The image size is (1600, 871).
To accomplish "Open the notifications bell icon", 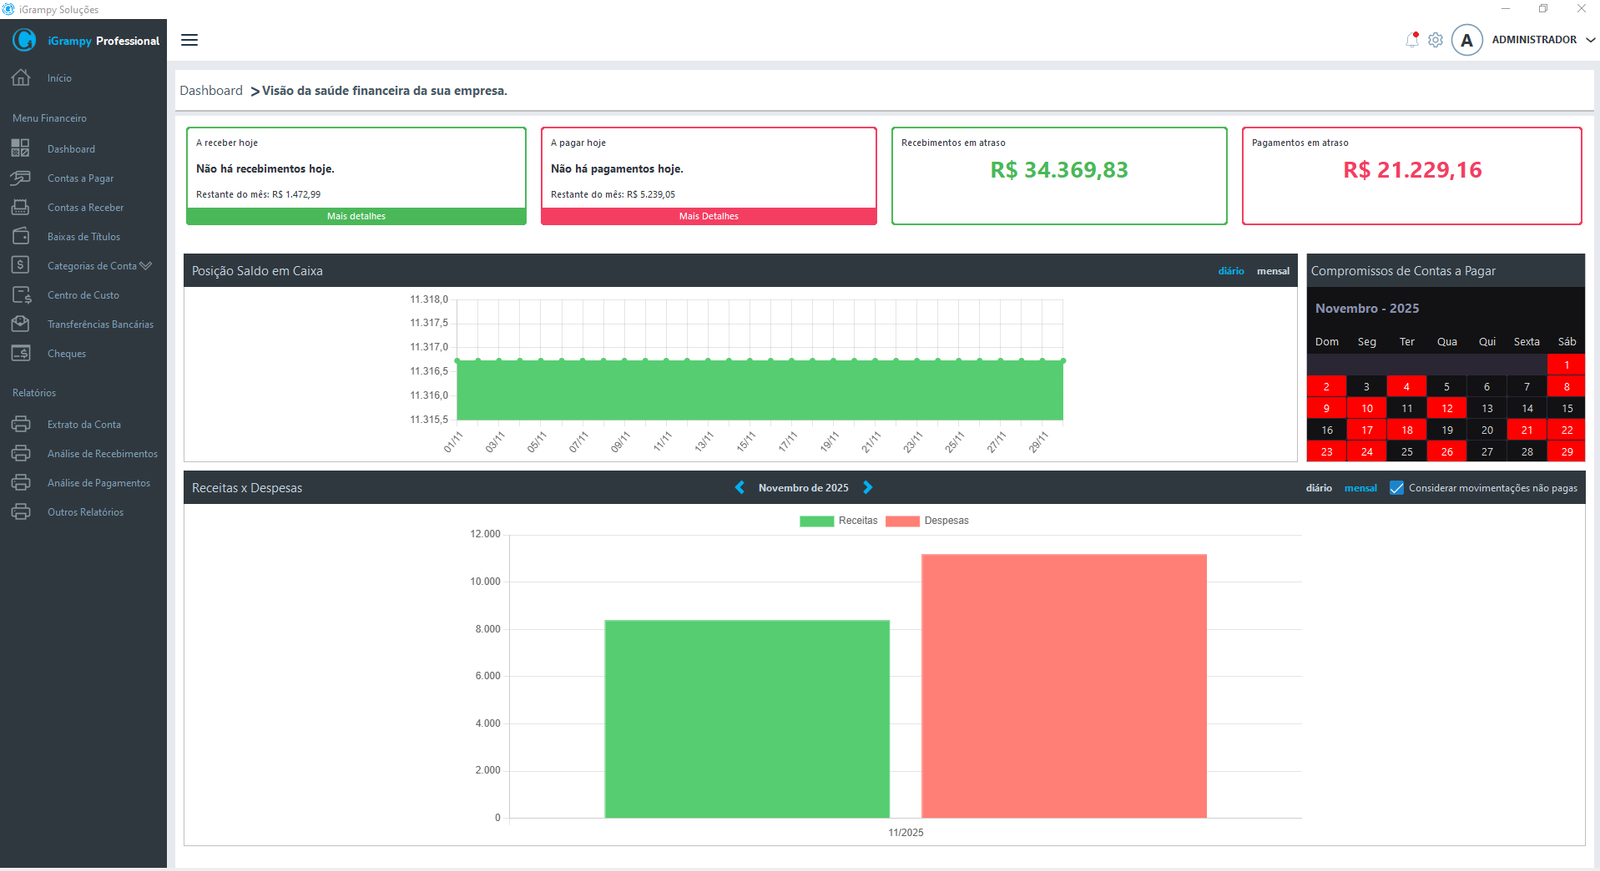I will tap(1411, 40).
